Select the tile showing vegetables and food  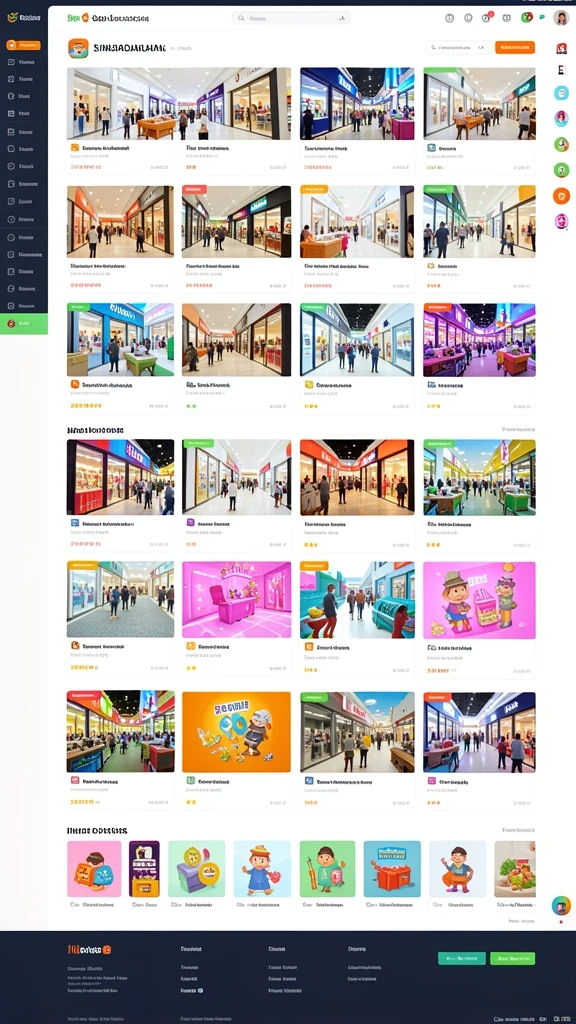click(515, 869)
